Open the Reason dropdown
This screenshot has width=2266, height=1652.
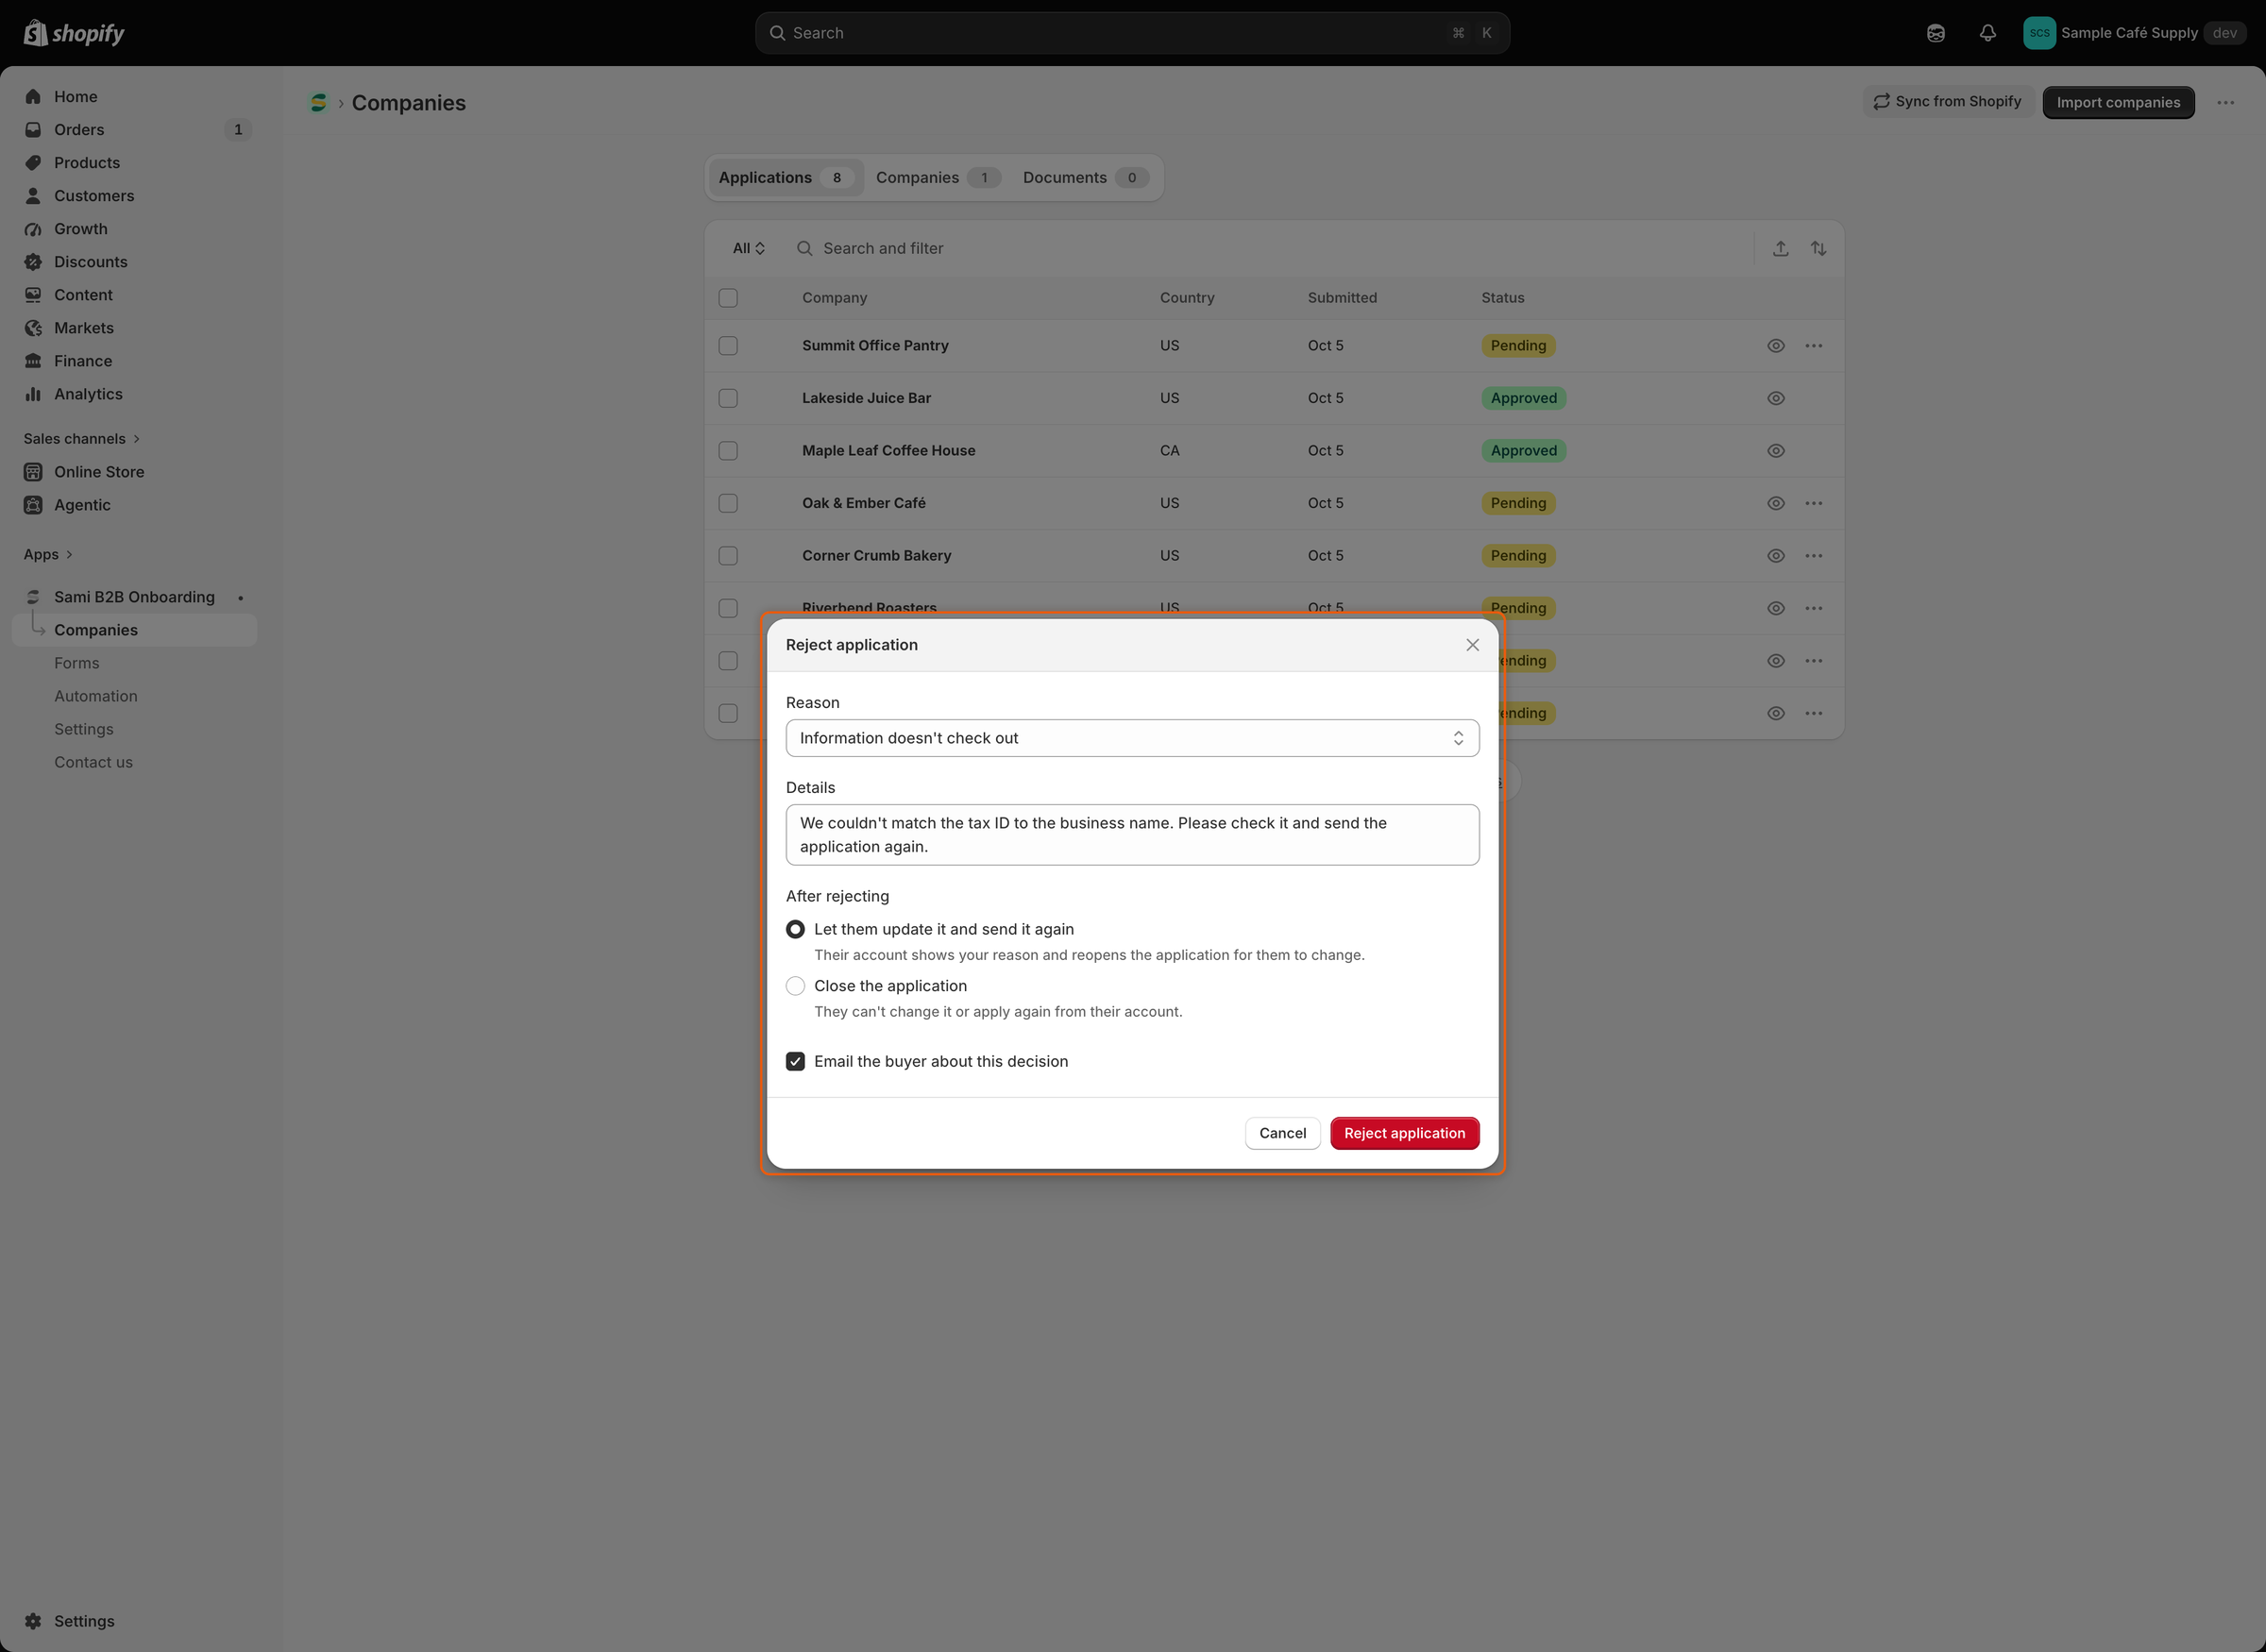click(x=1132, y=738)
